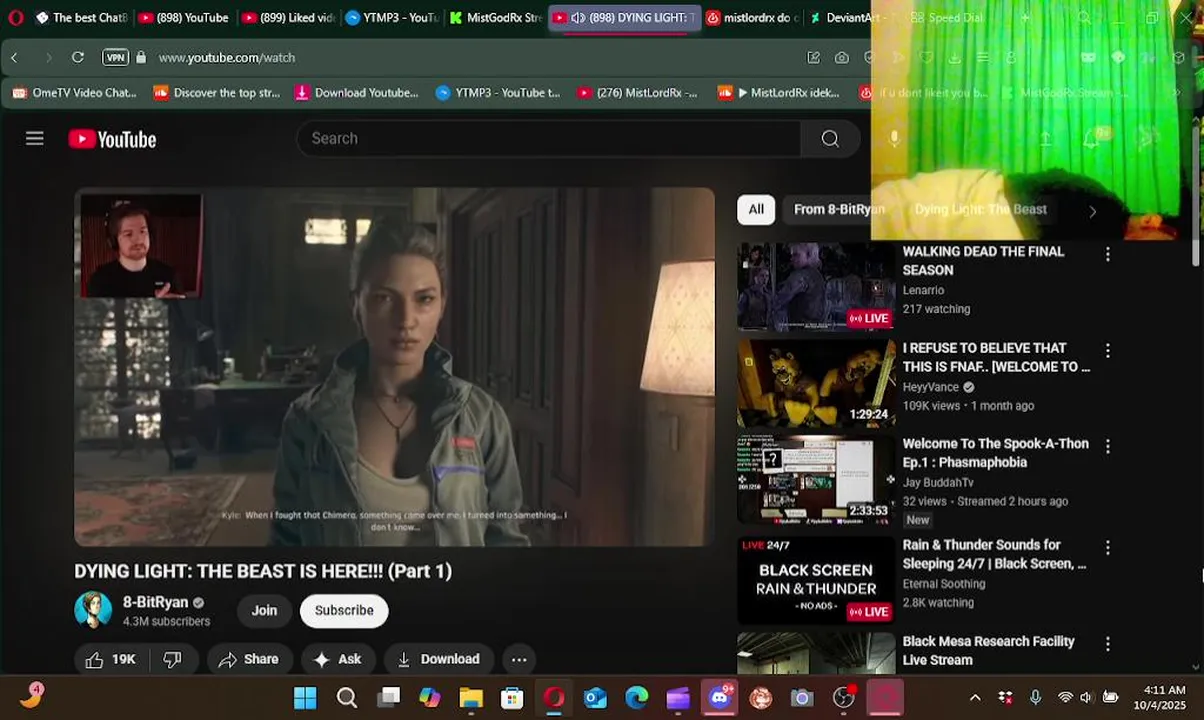Open the Walking Dead Final Season thumbnail
1204x720 pixels.
[x=816, y=287]
